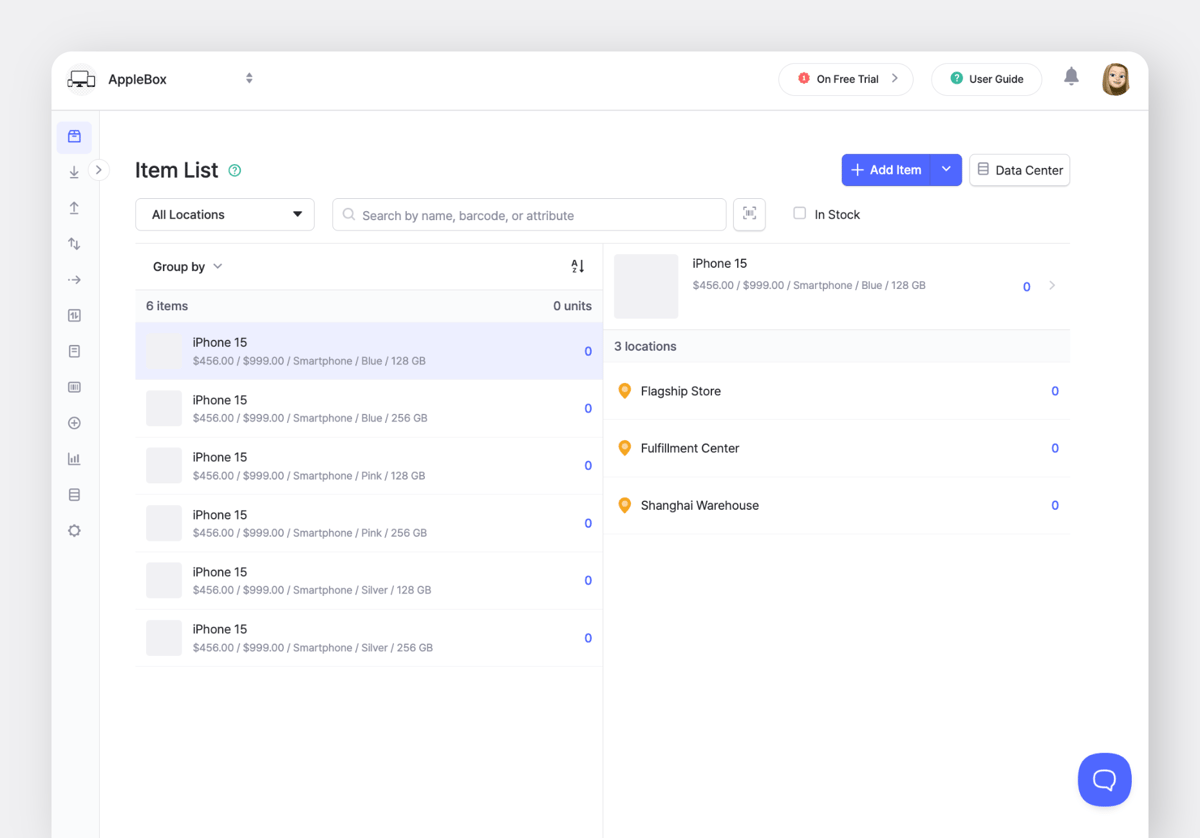
Task: Click the dashed-arrow Move sidebar icon
Action: [74, 280]
